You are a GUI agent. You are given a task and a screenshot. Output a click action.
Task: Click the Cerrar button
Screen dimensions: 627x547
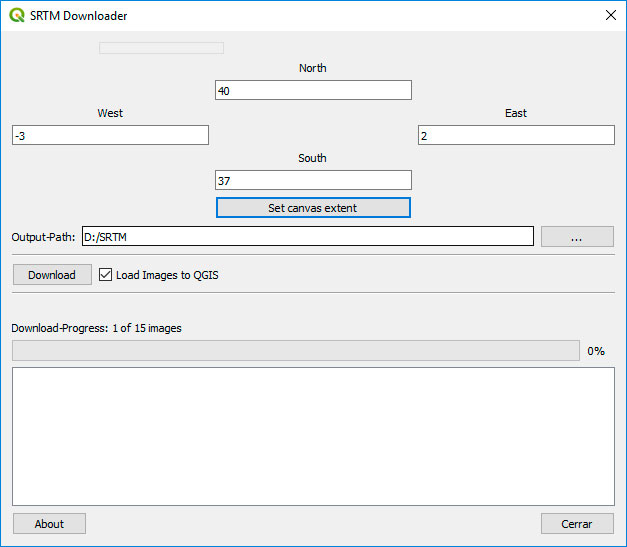(577, 523)
